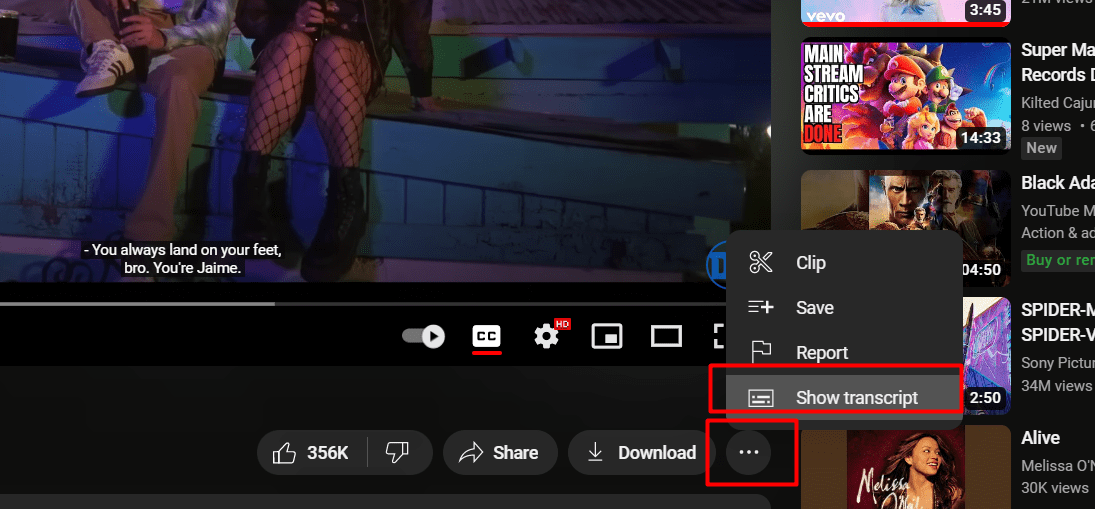The image size is (1095, 509).
Task: Open the HD settings gear
Action: tap(547, 337)
